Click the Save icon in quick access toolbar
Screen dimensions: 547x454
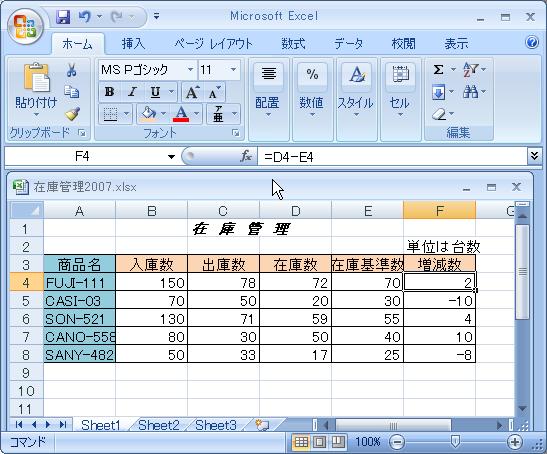tap(63, 16)
